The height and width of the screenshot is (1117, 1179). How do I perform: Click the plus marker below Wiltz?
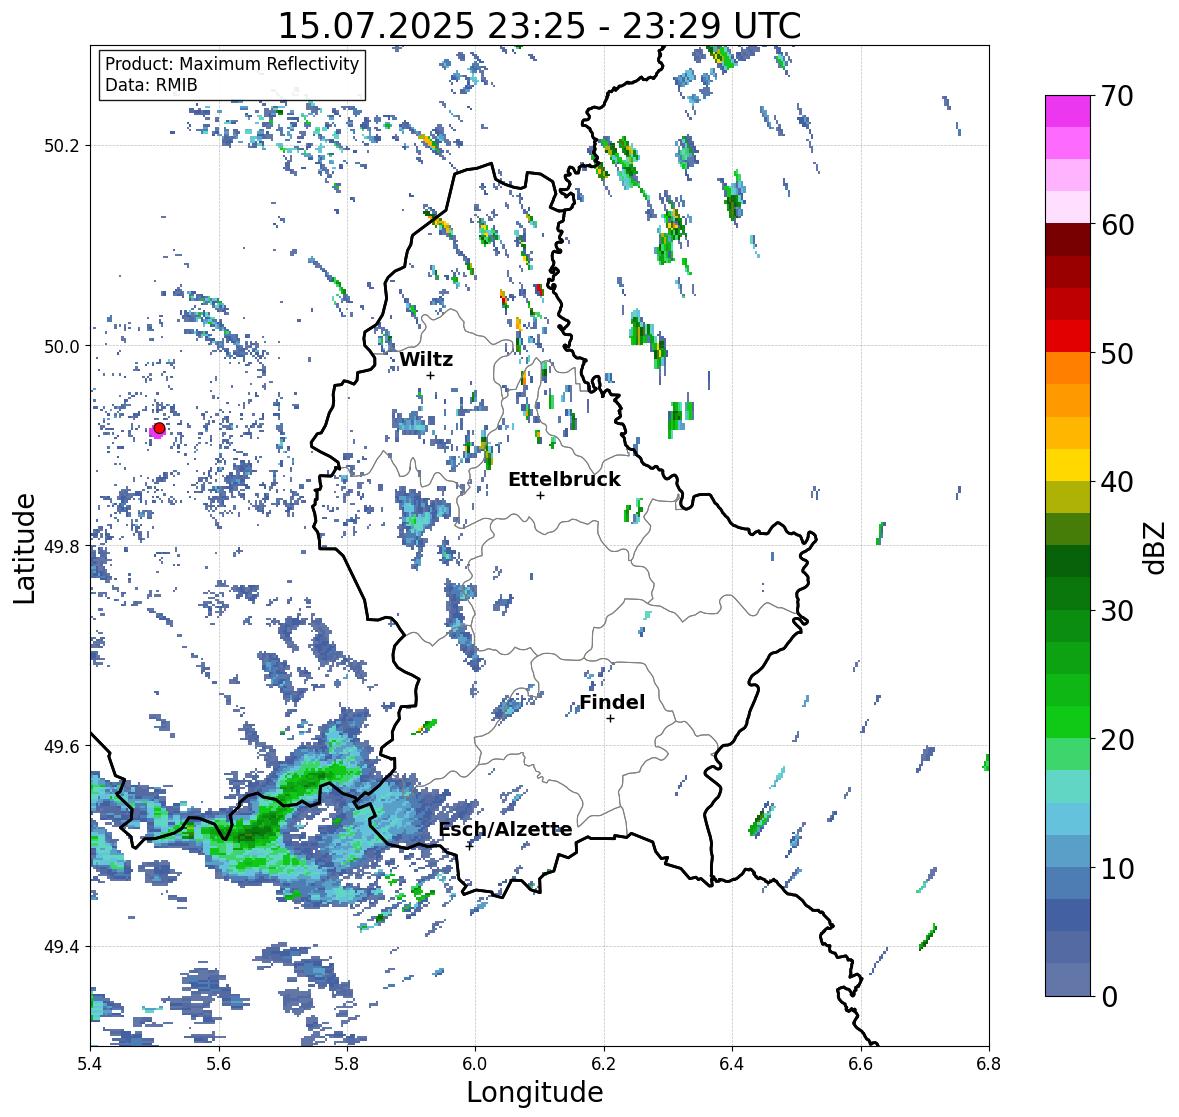coord(430,375)
